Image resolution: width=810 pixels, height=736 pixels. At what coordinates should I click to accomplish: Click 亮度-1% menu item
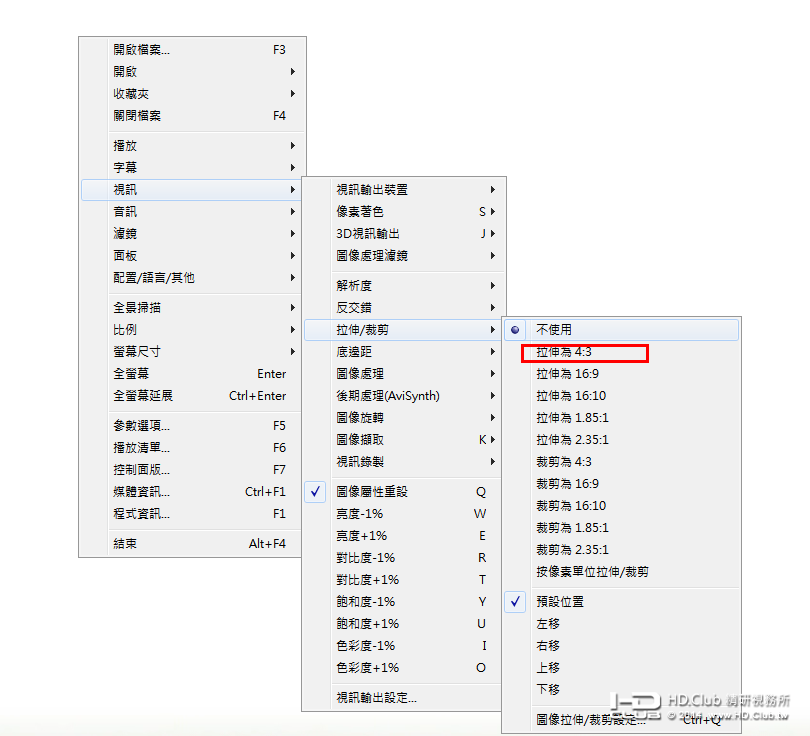(401, 514)
